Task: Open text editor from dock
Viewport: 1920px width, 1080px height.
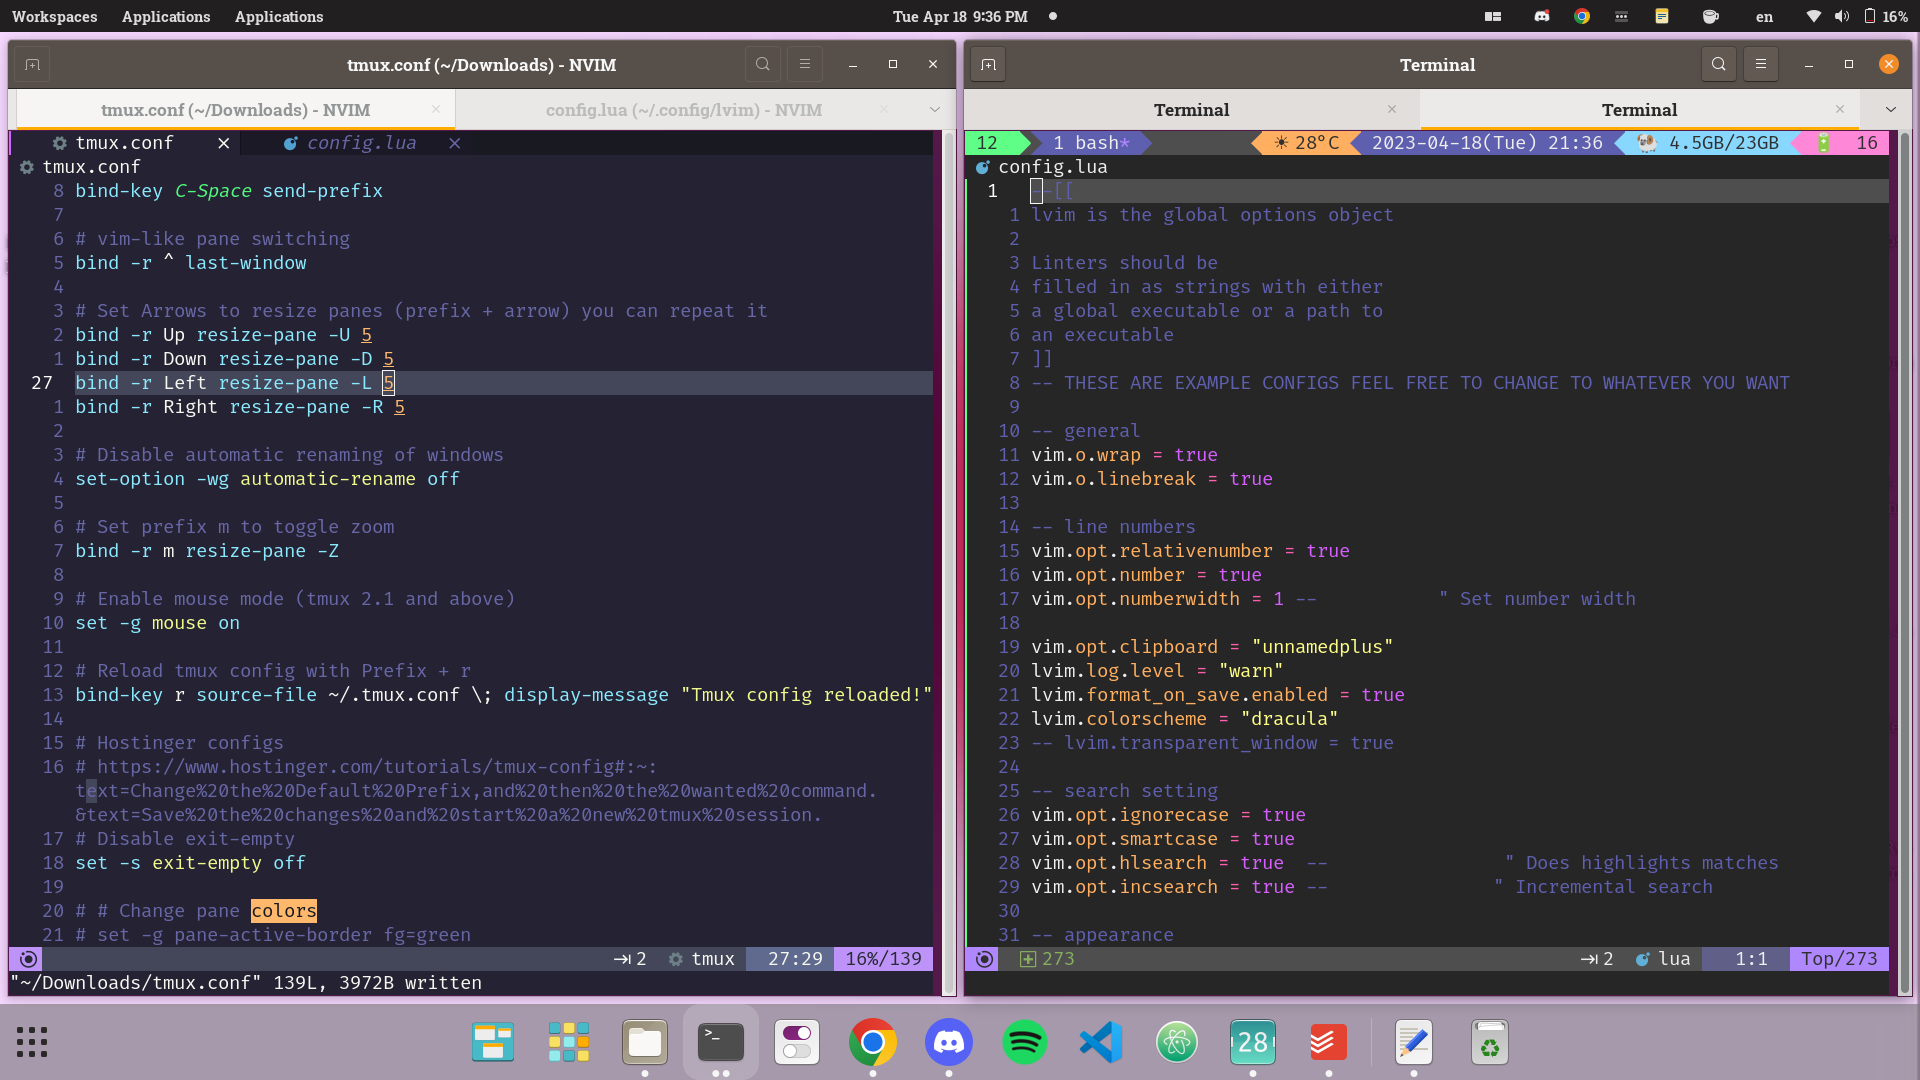Action: pyautogui.click(x=1414, y=1042)
